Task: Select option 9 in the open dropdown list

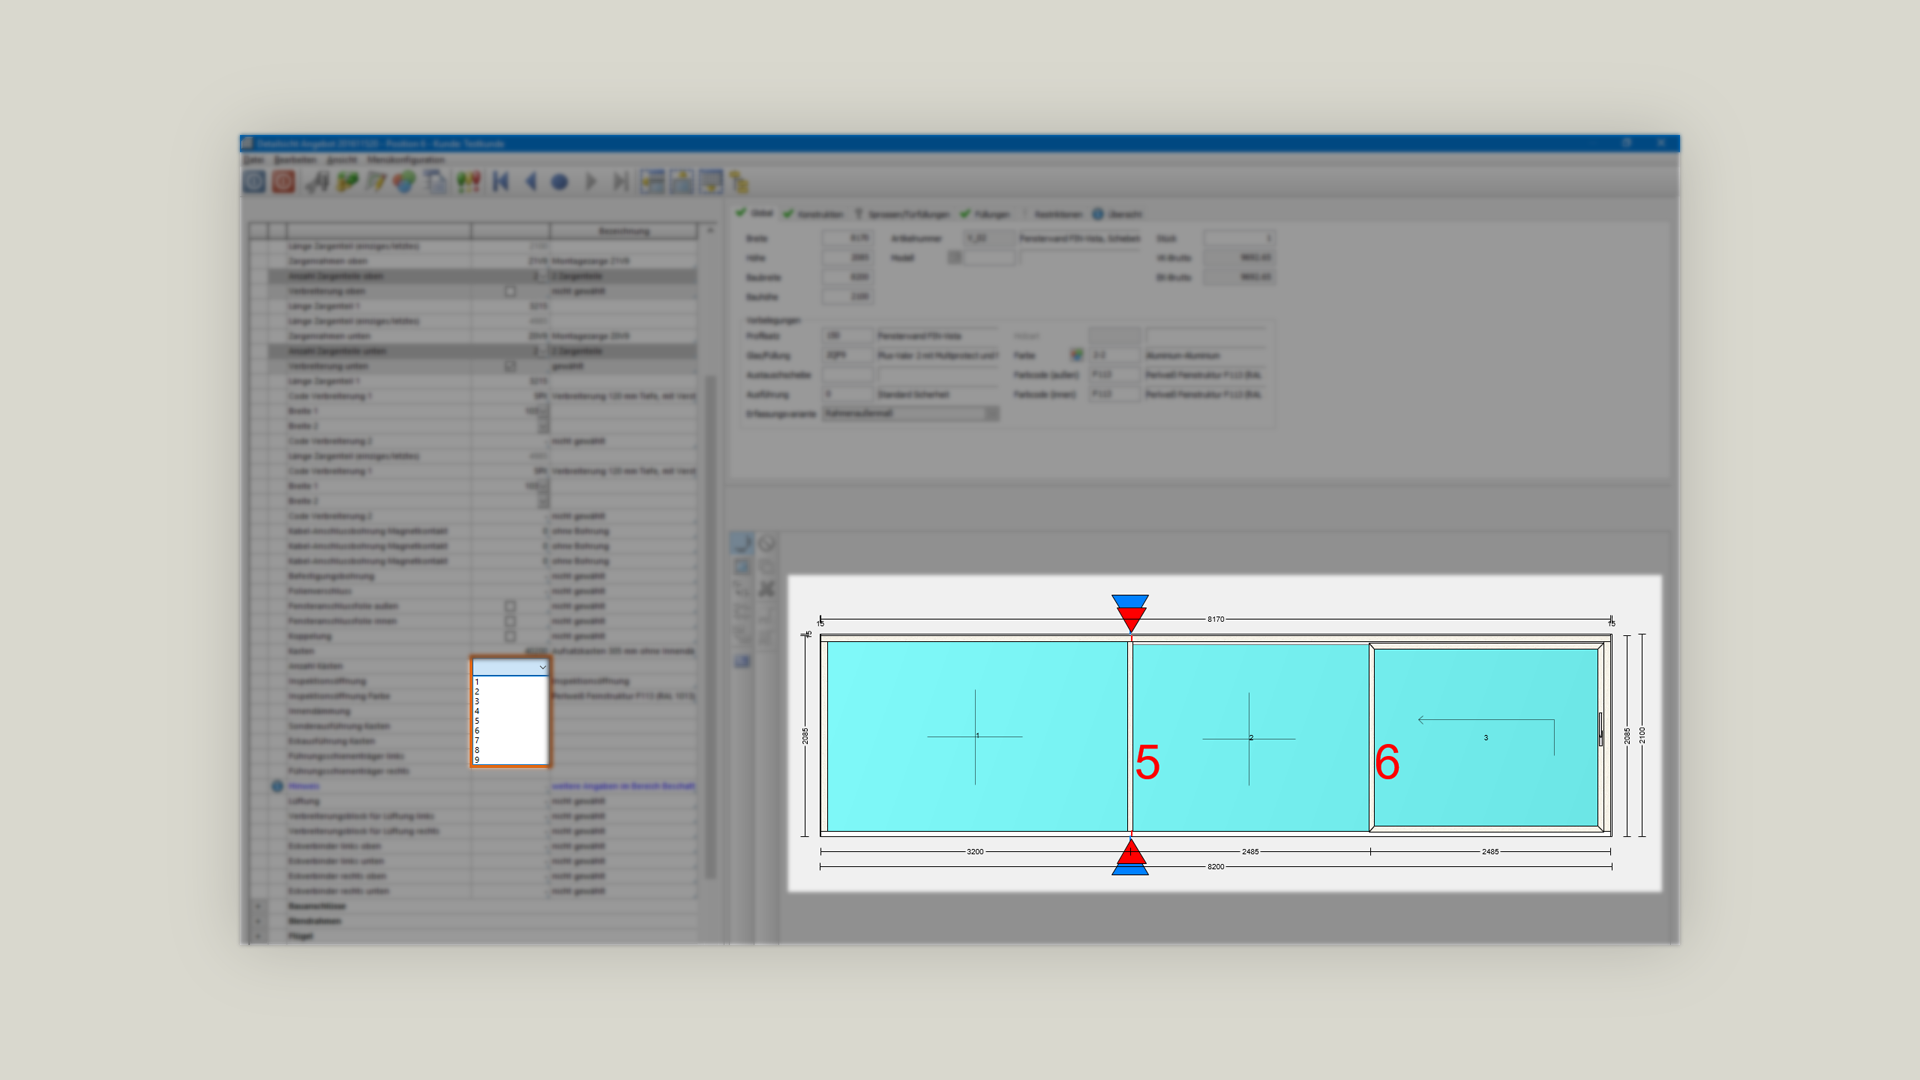Action: click(510, 760)
